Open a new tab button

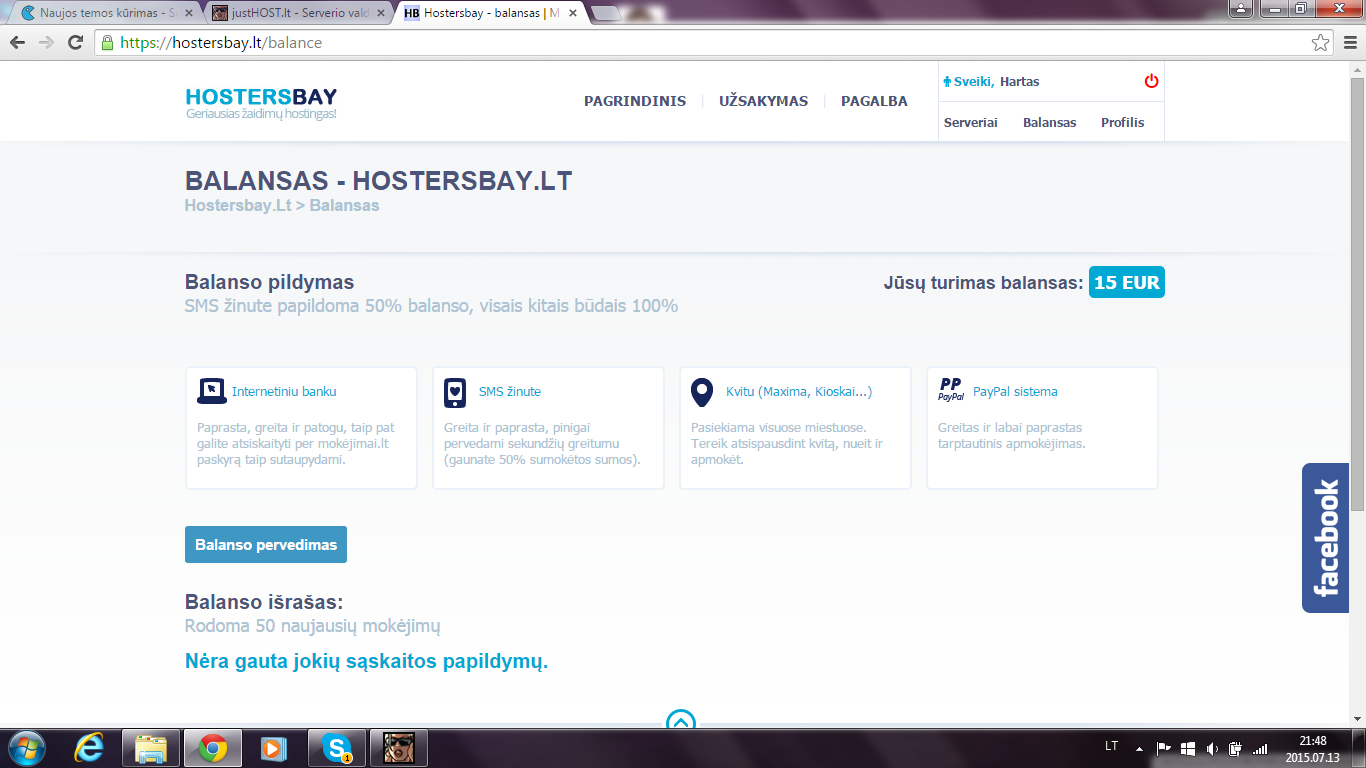[x=604, y=14]
